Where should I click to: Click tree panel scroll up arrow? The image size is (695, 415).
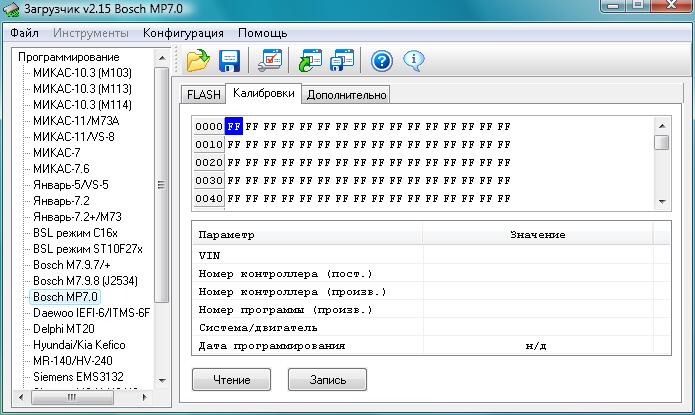coord(162,58)
